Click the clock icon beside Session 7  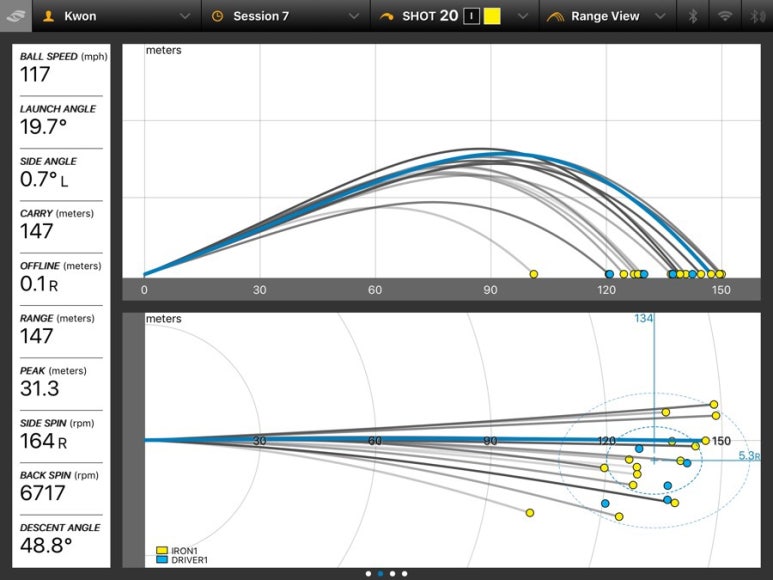217,16
